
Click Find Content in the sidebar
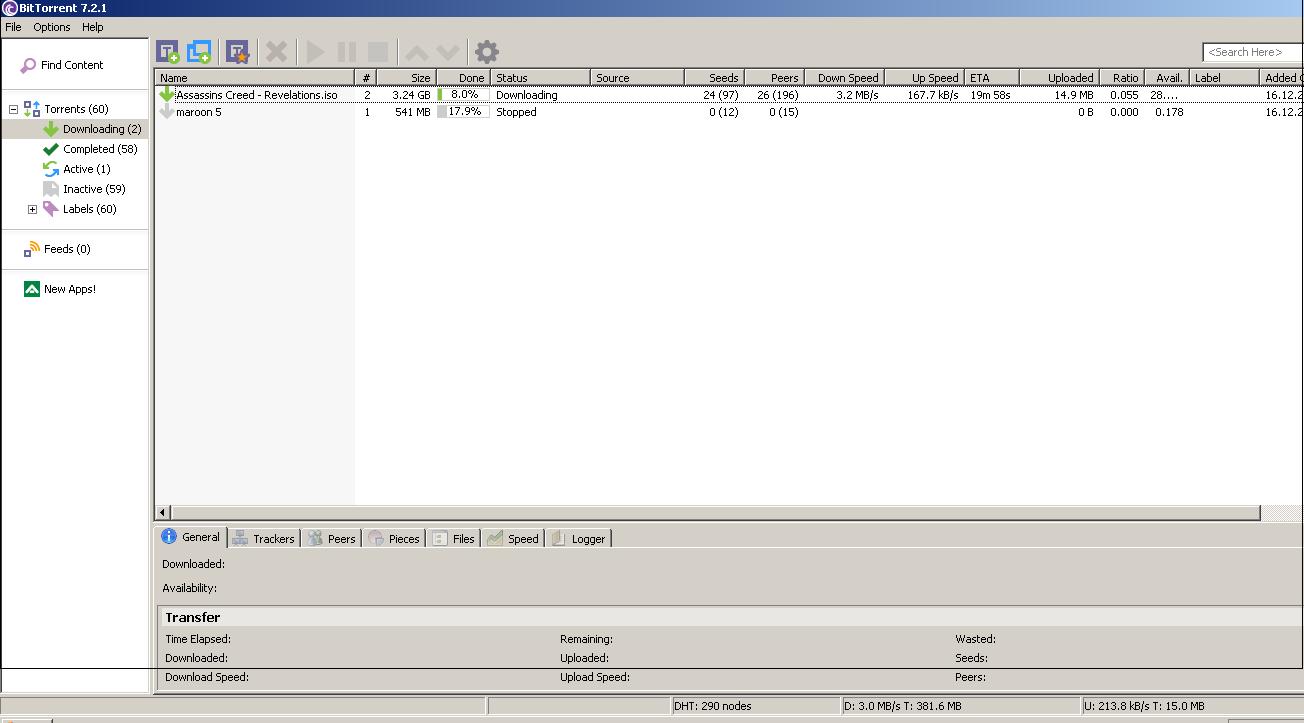tap(71, 65)
